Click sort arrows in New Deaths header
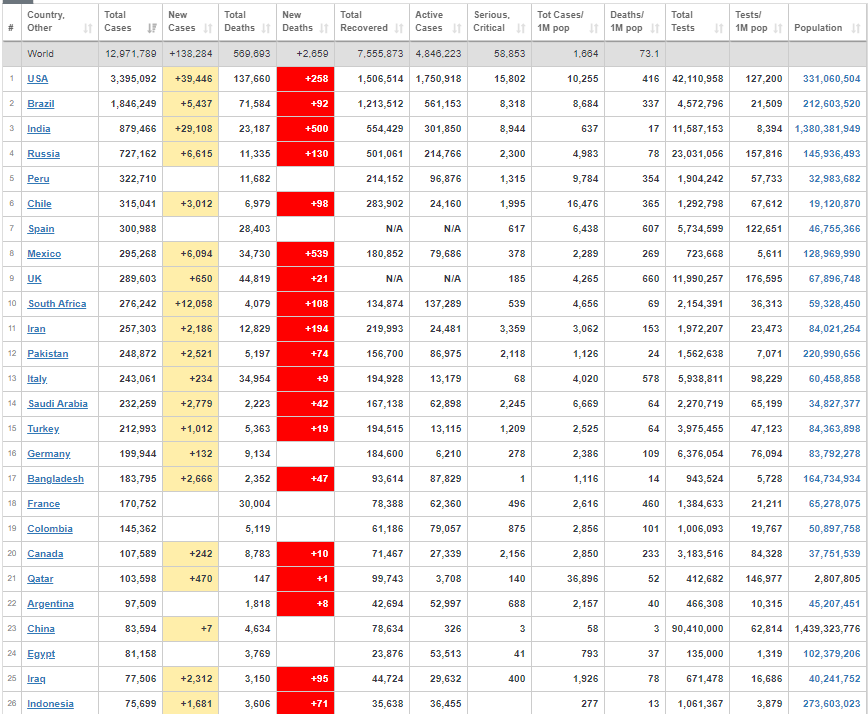 325,28
